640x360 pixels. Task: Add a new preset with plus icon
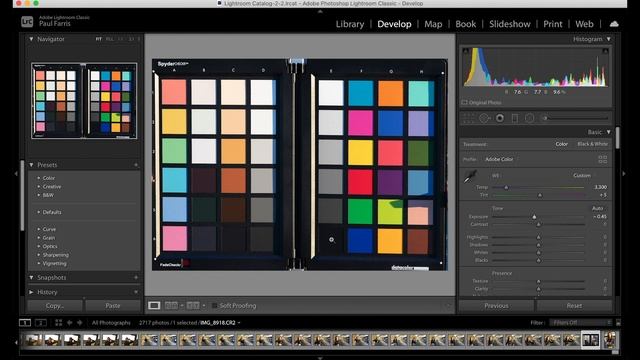click(x=136, y=165)
